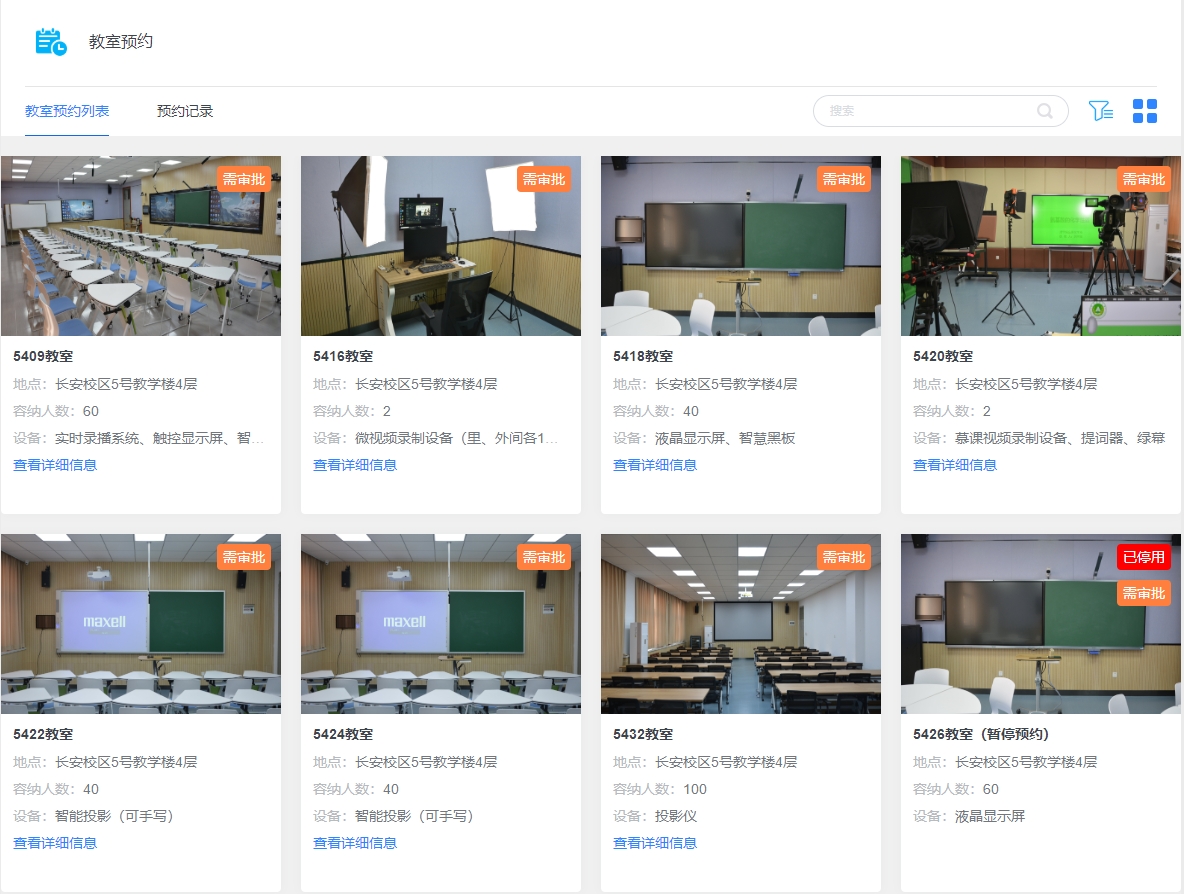This screenshot has width=1184, height=894.
Task: Switch to grid view icon
Action: pos(1145,111)
